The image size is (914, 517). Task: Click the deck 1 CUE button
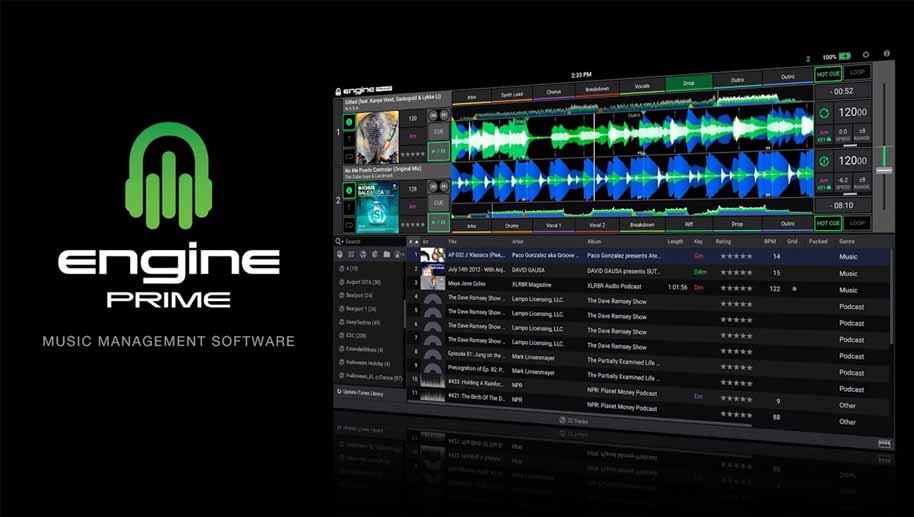click(438, 132)
